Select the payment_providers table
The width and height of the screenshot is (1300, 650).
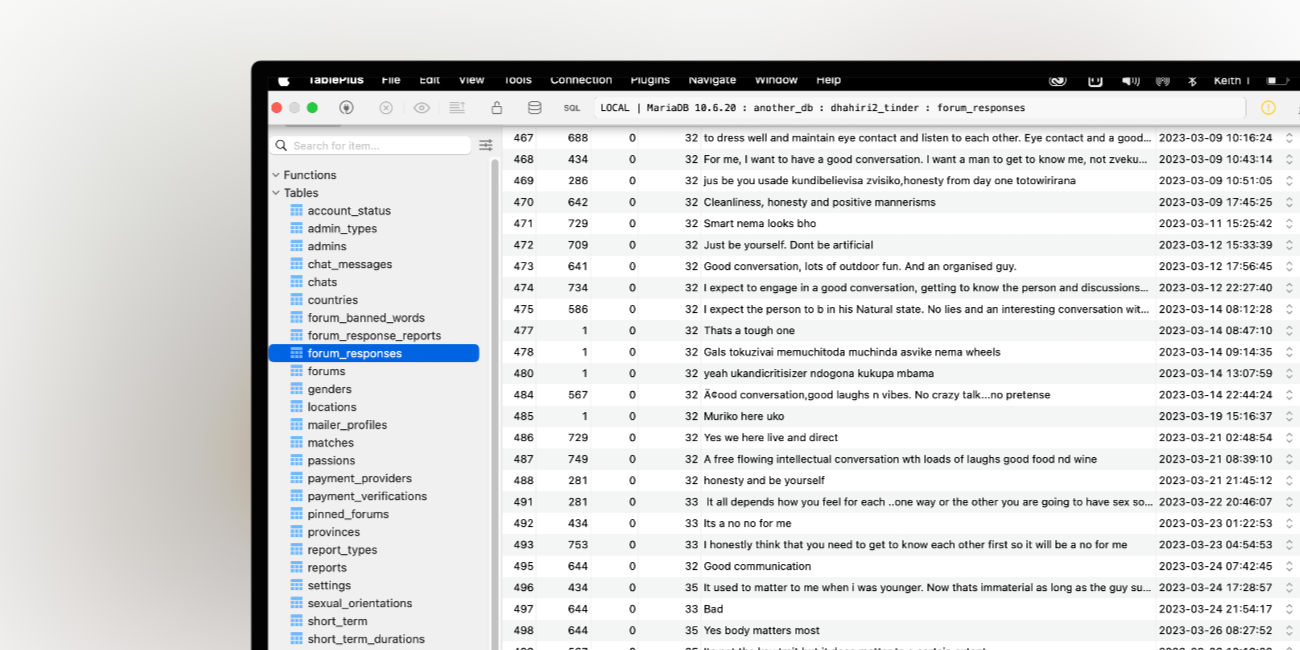[x=359, y=478]
